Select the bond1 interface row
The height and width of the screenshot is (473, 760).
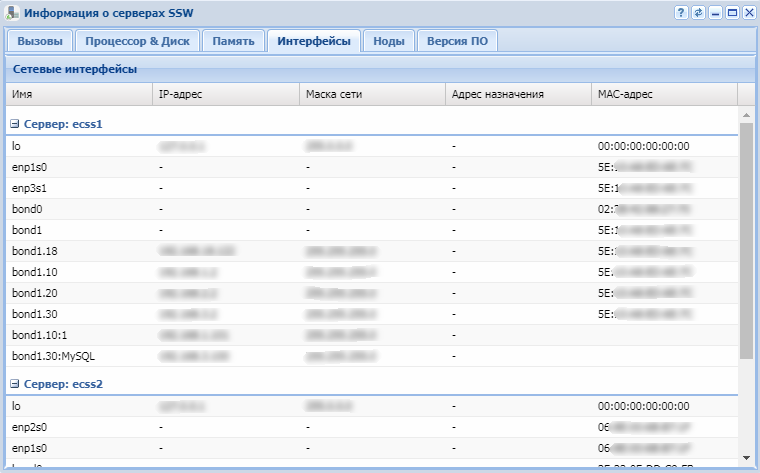[372, 230]
